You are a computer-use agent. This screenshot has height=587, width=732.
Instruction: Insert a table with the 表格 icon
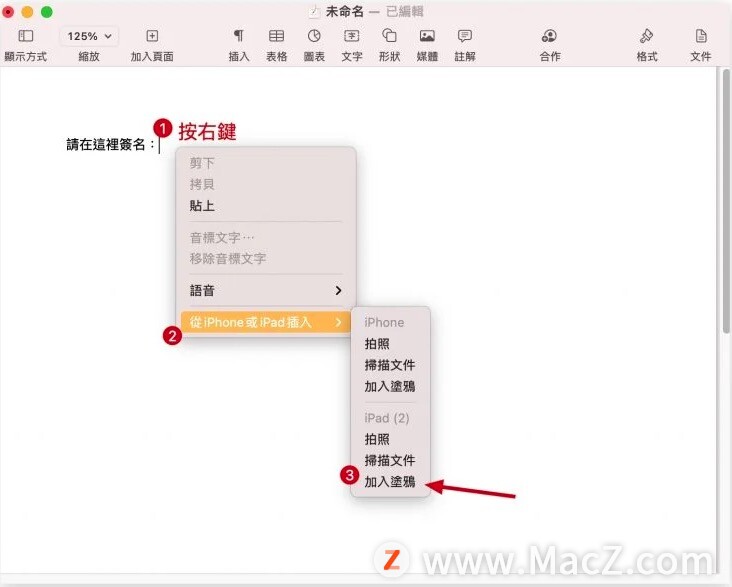click(x=276, y=36)
